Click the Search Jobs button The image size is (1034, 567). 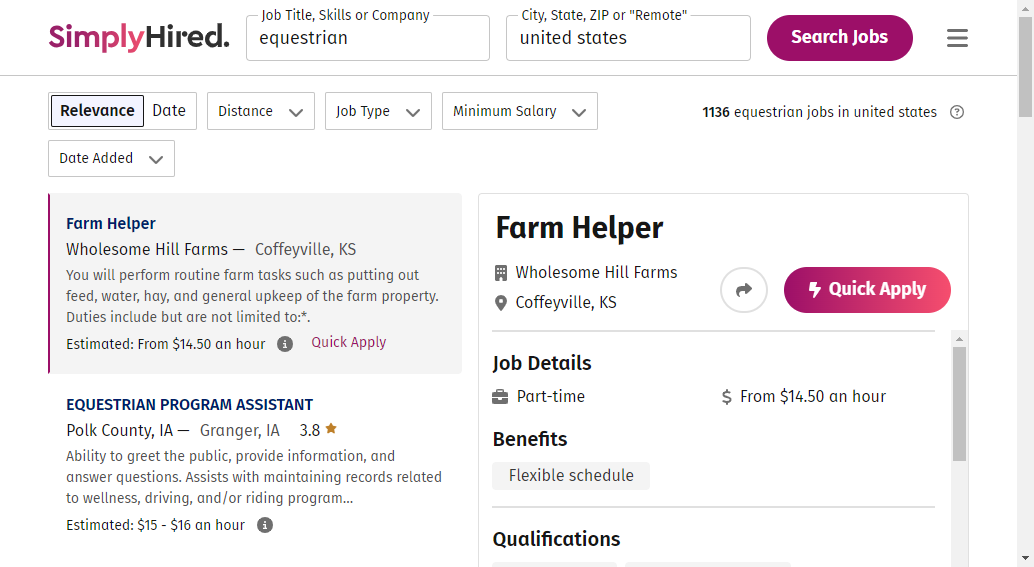[839, 38]
